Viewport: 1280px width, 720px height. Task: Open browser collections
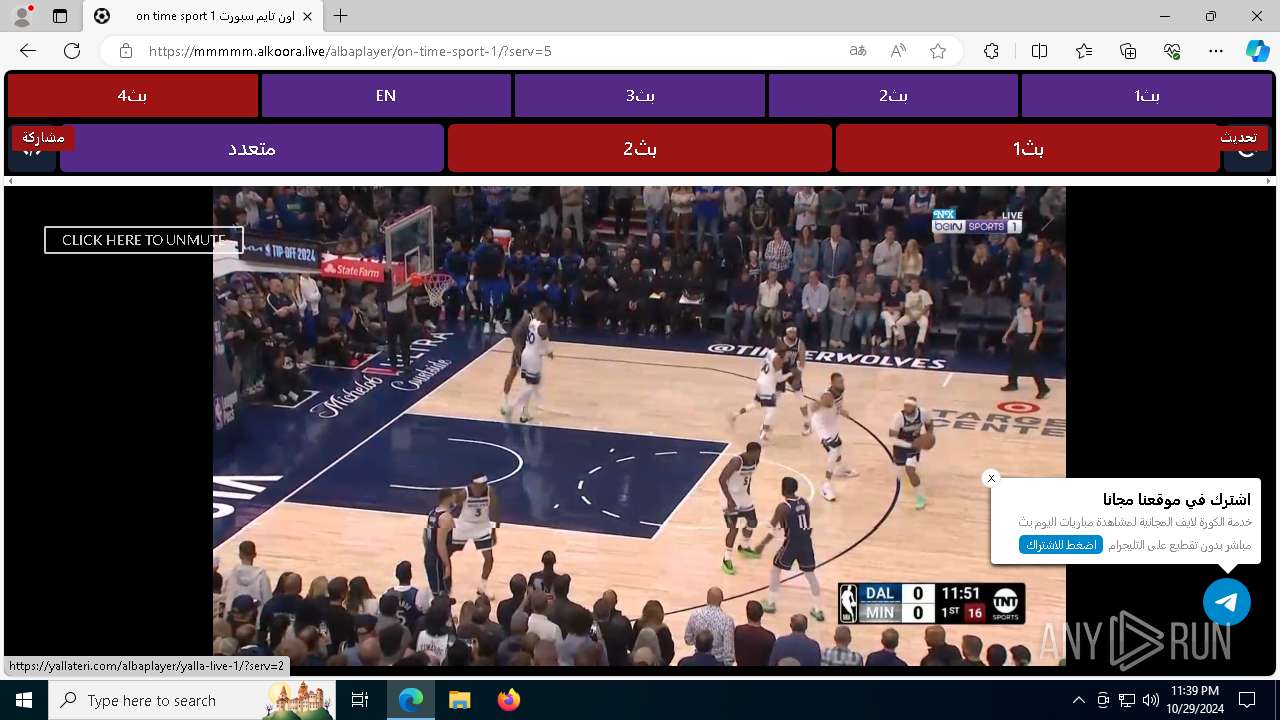pos(1128,51)
